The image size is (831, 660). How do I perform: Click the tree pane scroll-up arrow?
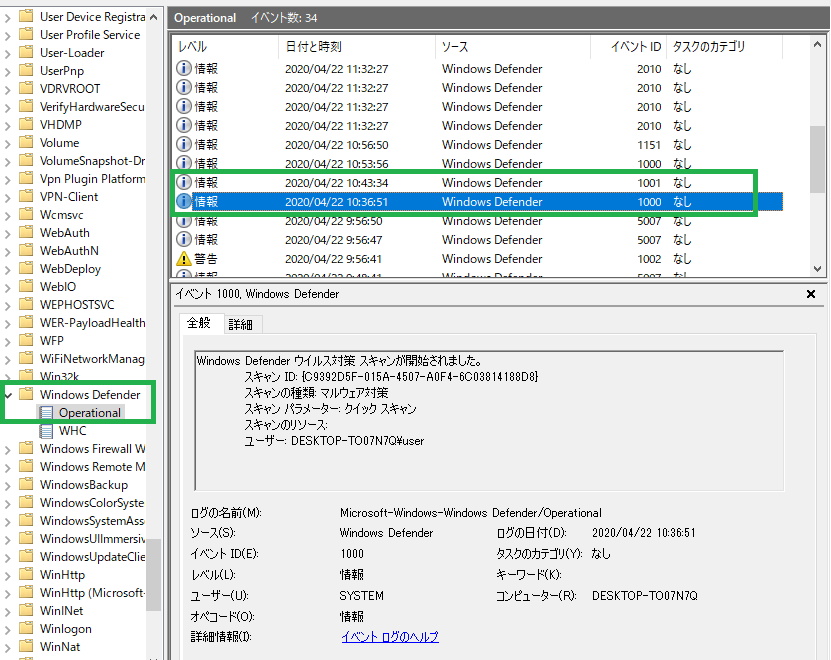click(153, 17)
